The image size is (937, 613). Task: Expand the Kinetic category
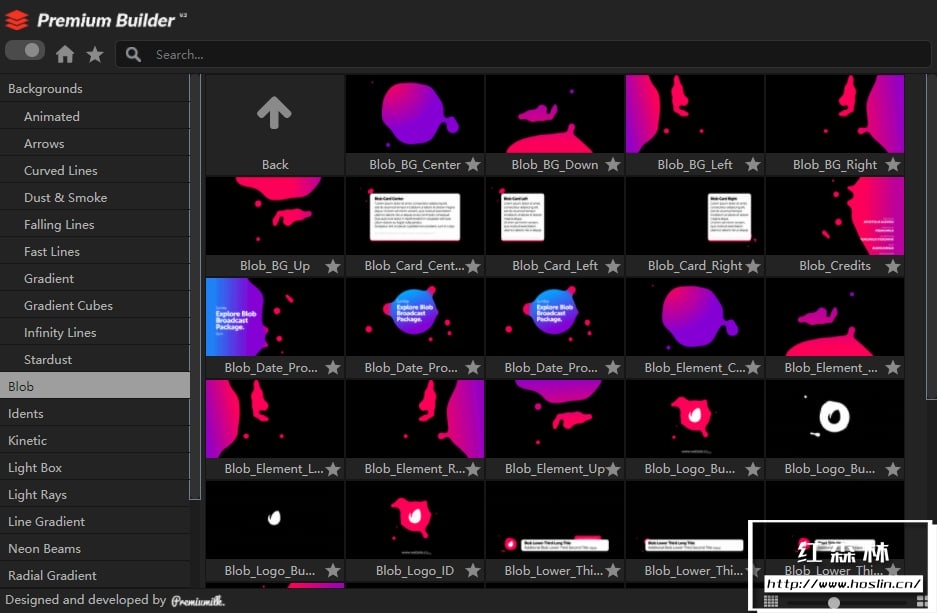28,441
